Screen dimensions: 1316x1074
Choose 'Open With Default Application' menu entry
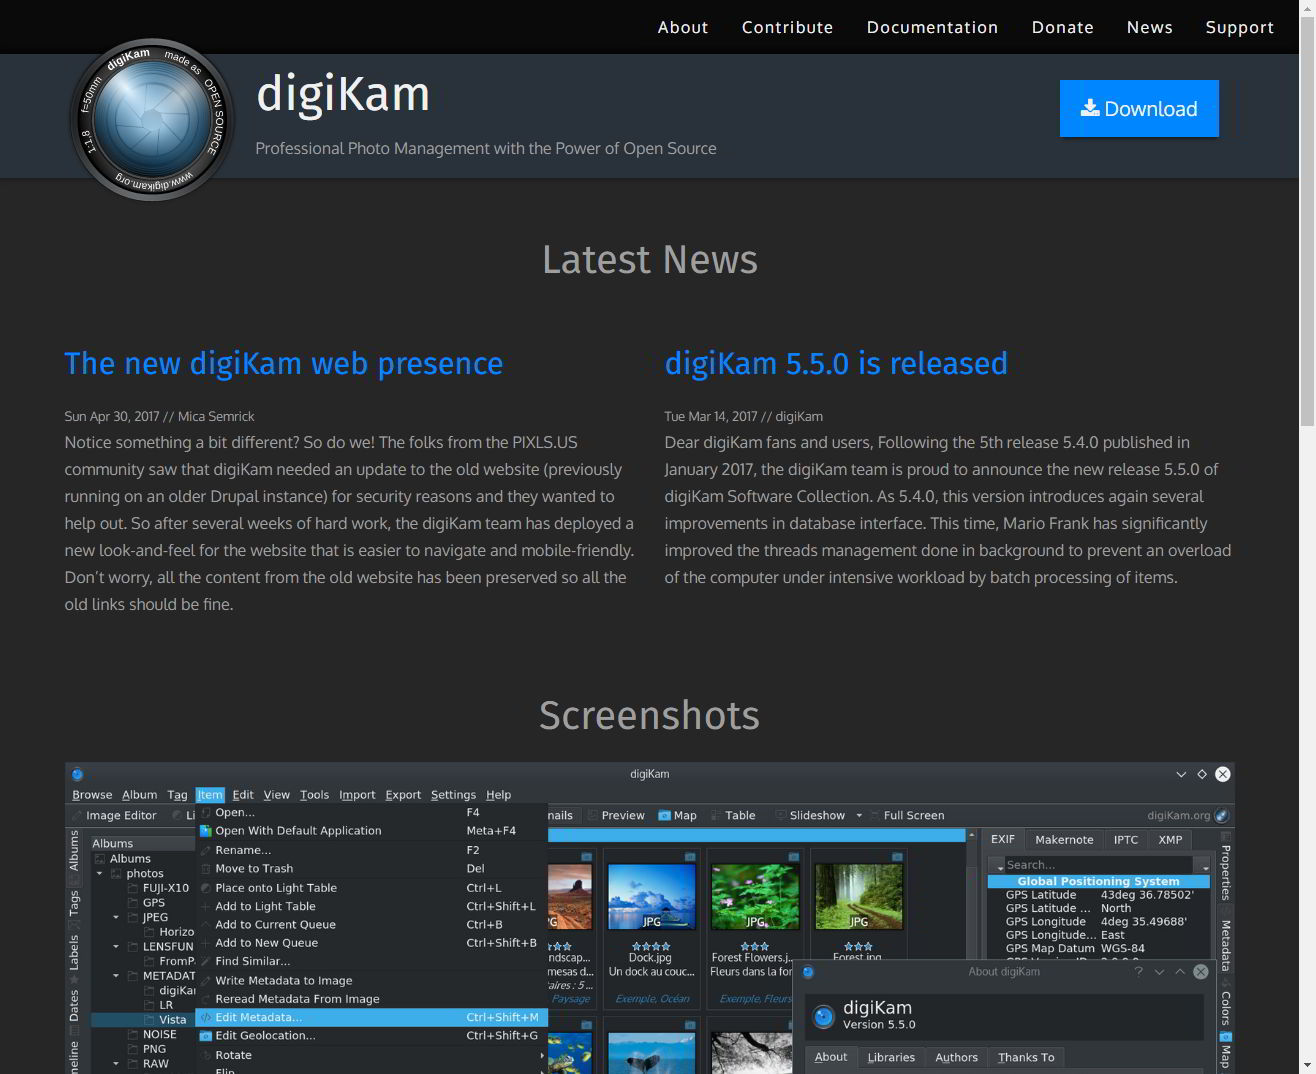[x=372, y=831]
